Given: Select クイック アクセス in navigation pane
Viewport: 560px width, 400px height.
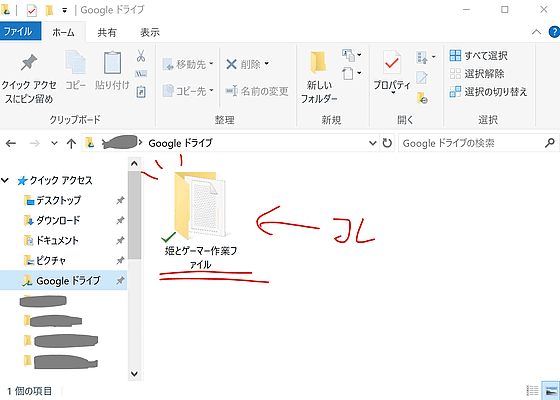Looking at the screenshot, I should (x=55, y=180).
